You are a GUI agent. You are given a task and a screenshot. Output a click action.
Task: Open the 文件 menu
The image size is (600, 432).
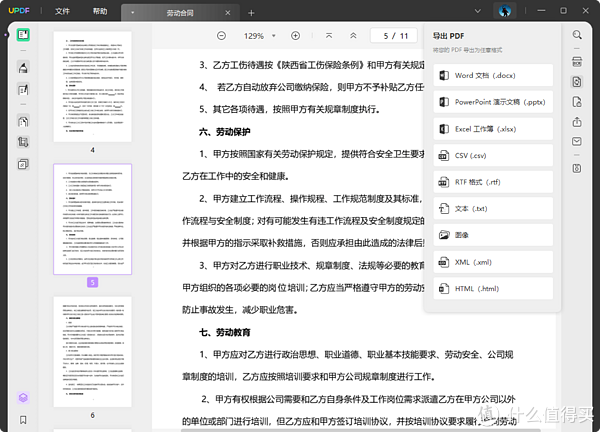coord(62,12)
